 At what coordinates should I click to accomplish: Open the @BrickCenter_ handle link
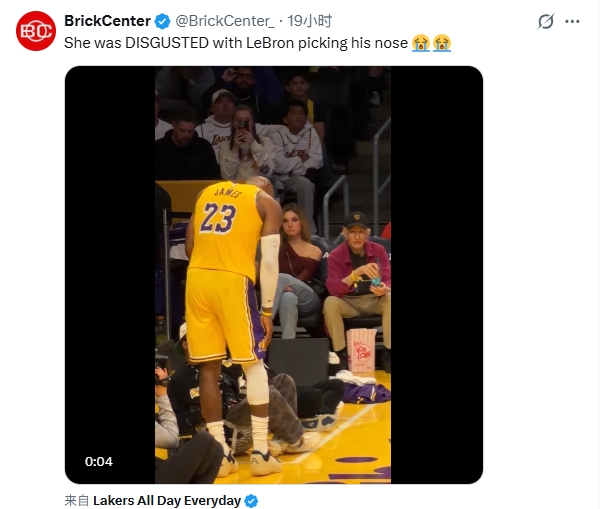click(225, 20)
